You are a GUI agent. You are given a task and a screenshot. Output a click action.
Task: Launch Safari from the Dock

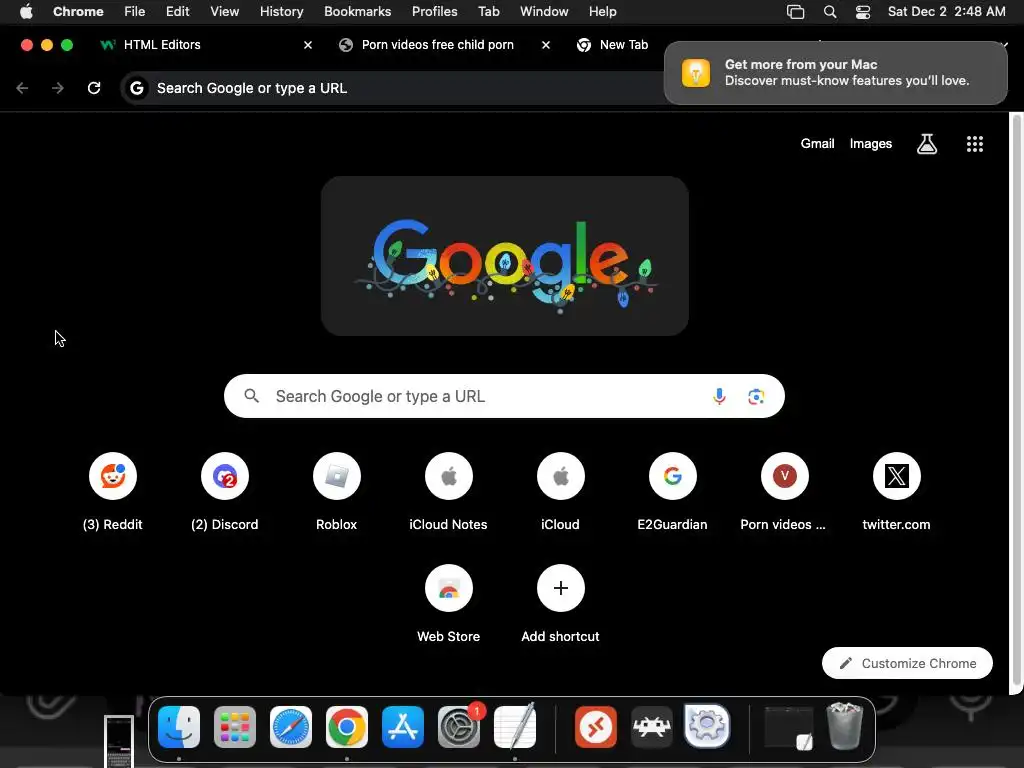(291, 727)
